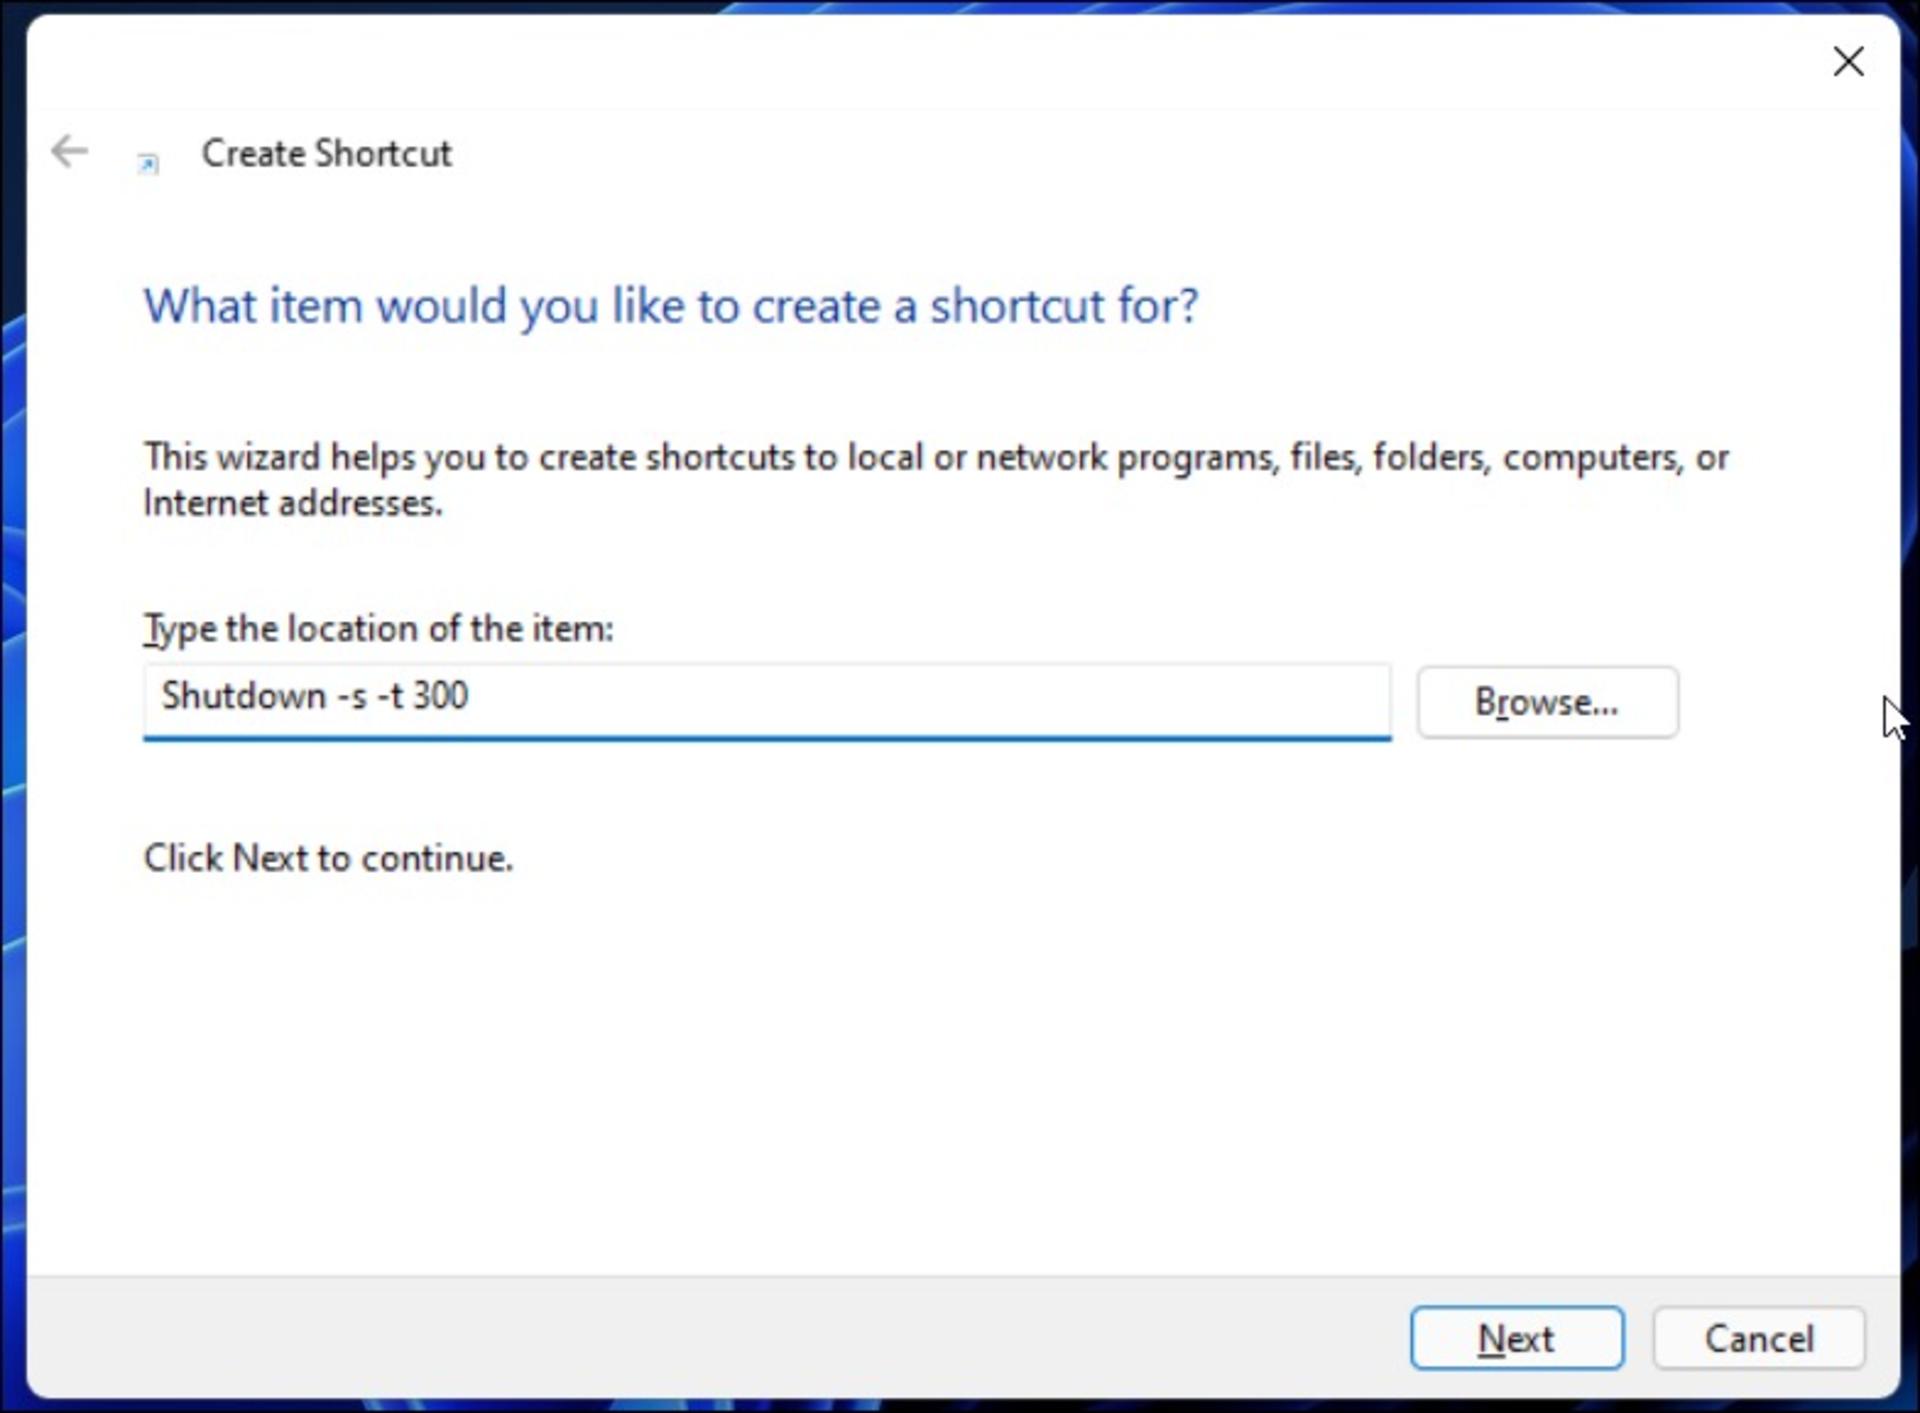1920x1413 pixels.
Task: Click the -t switch inside the location field
Action: click(x=390, y=696)
